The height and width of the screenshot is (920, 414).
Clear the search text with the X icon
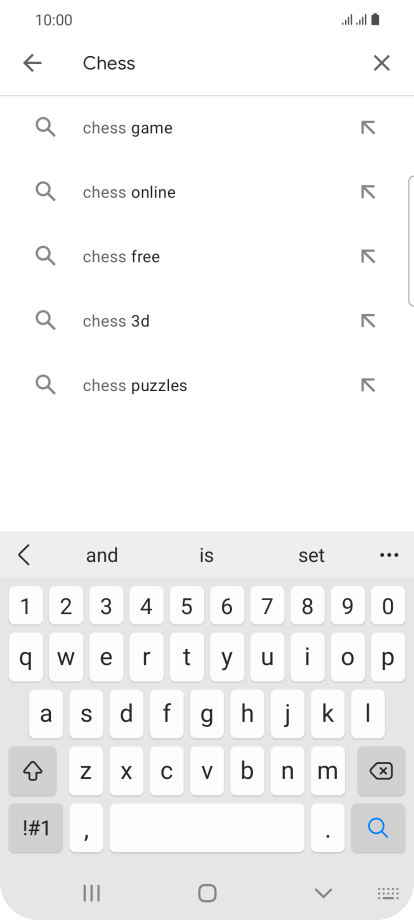(382, 63)
